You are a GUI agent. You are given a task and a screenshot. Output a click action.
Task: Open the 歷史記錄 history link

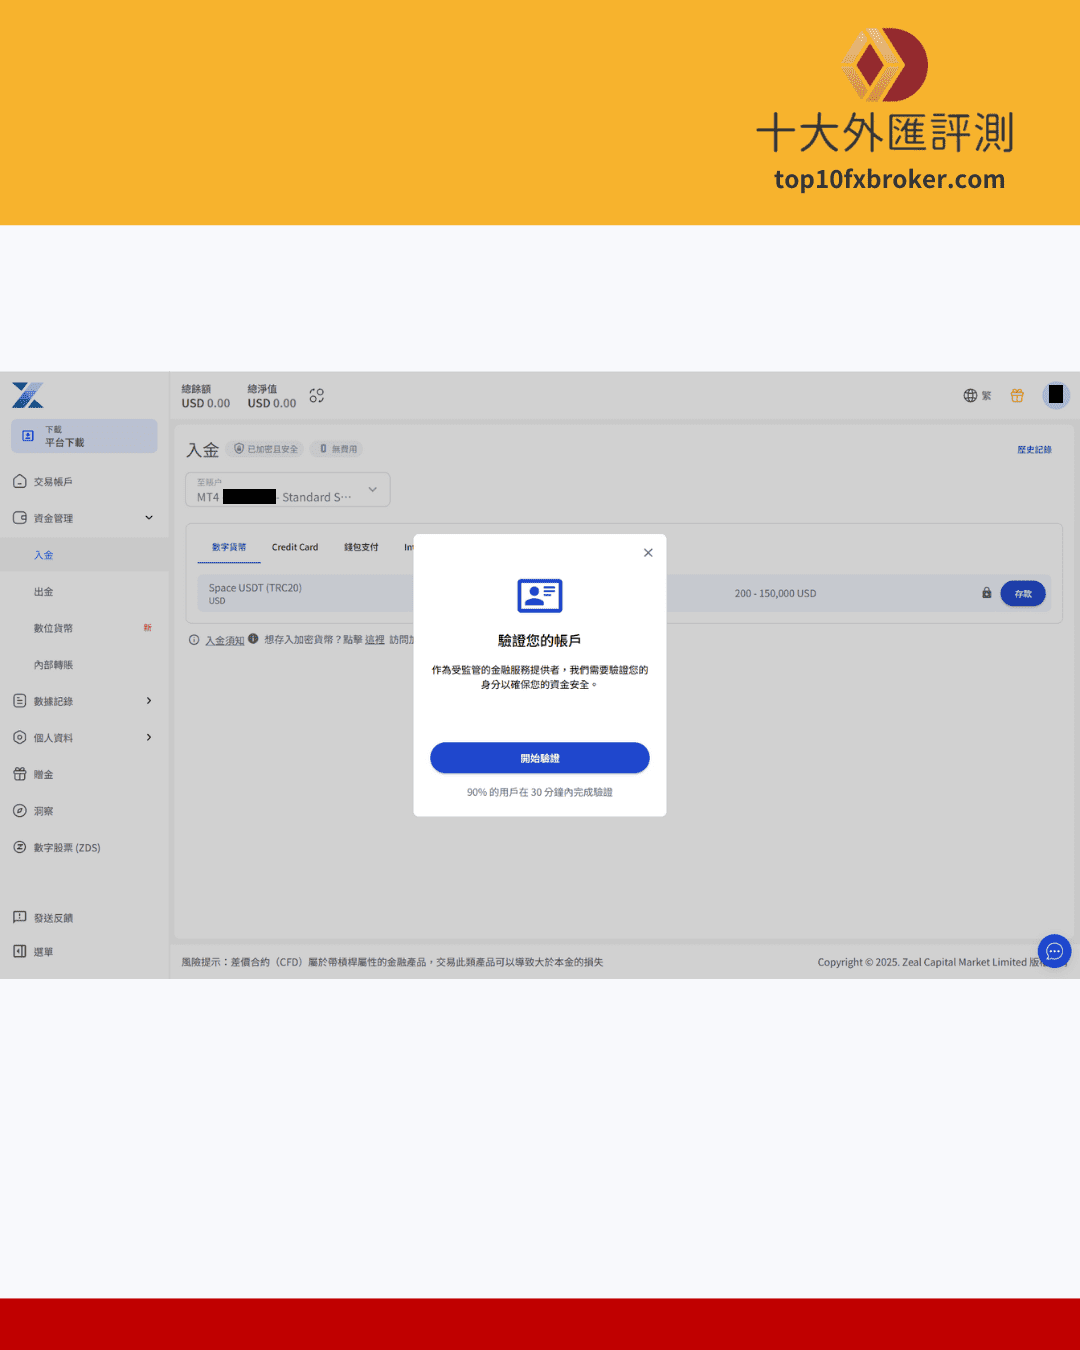tap(1034, 450)
